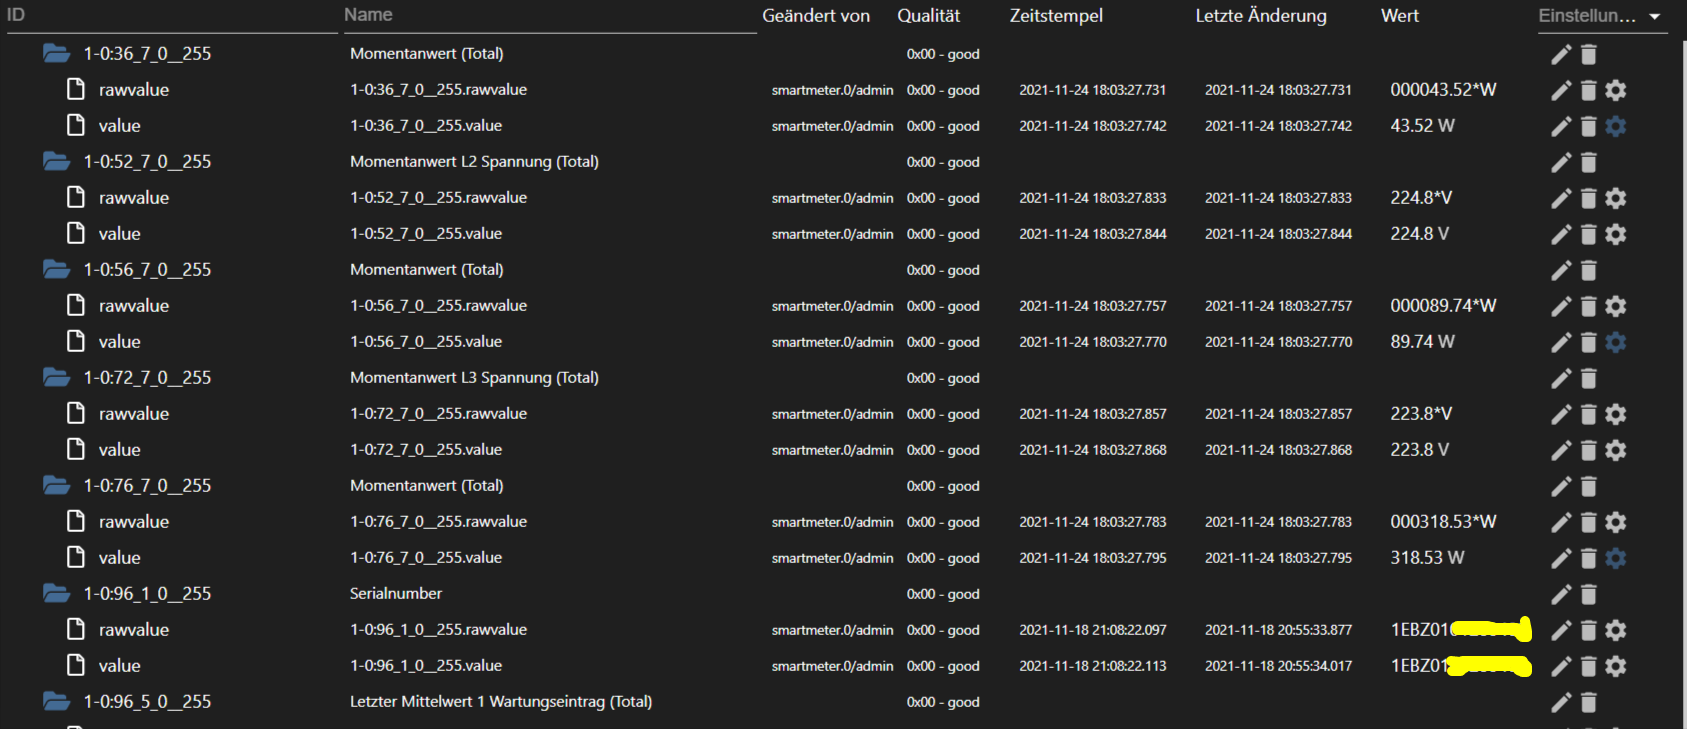The image size is (1687, 729).
Task: Click name cell 1-0:56_7_0__255.rawvalue
Action: click(438, 306)
